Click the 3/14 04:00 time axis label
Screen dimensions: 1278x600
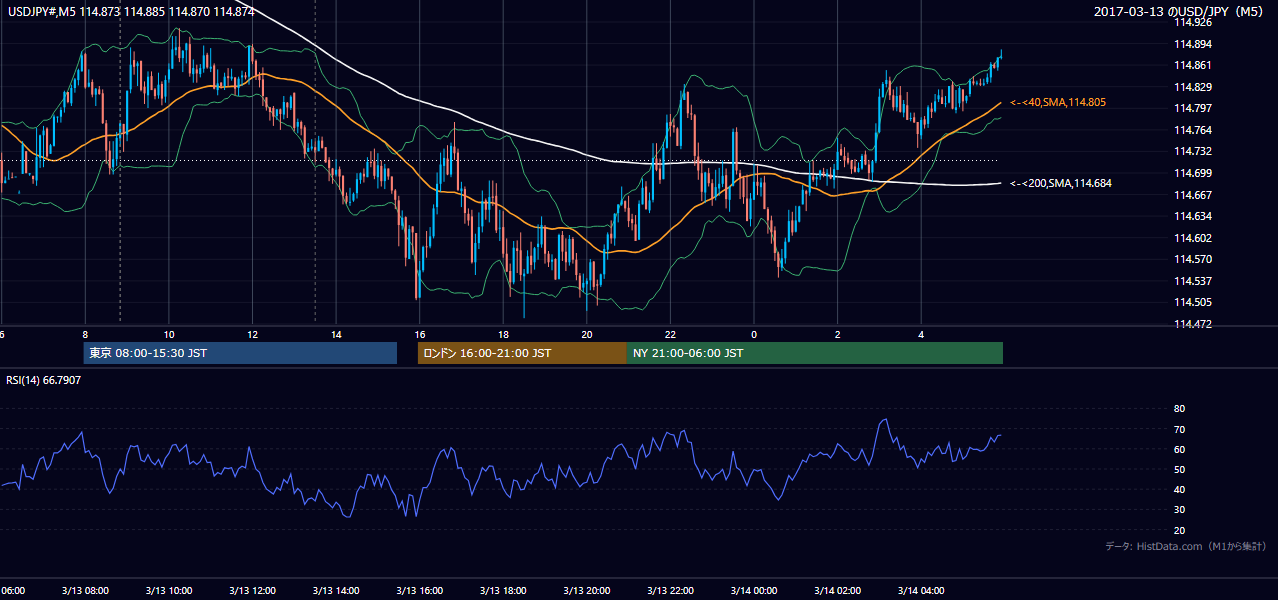[x=921, y=590]
